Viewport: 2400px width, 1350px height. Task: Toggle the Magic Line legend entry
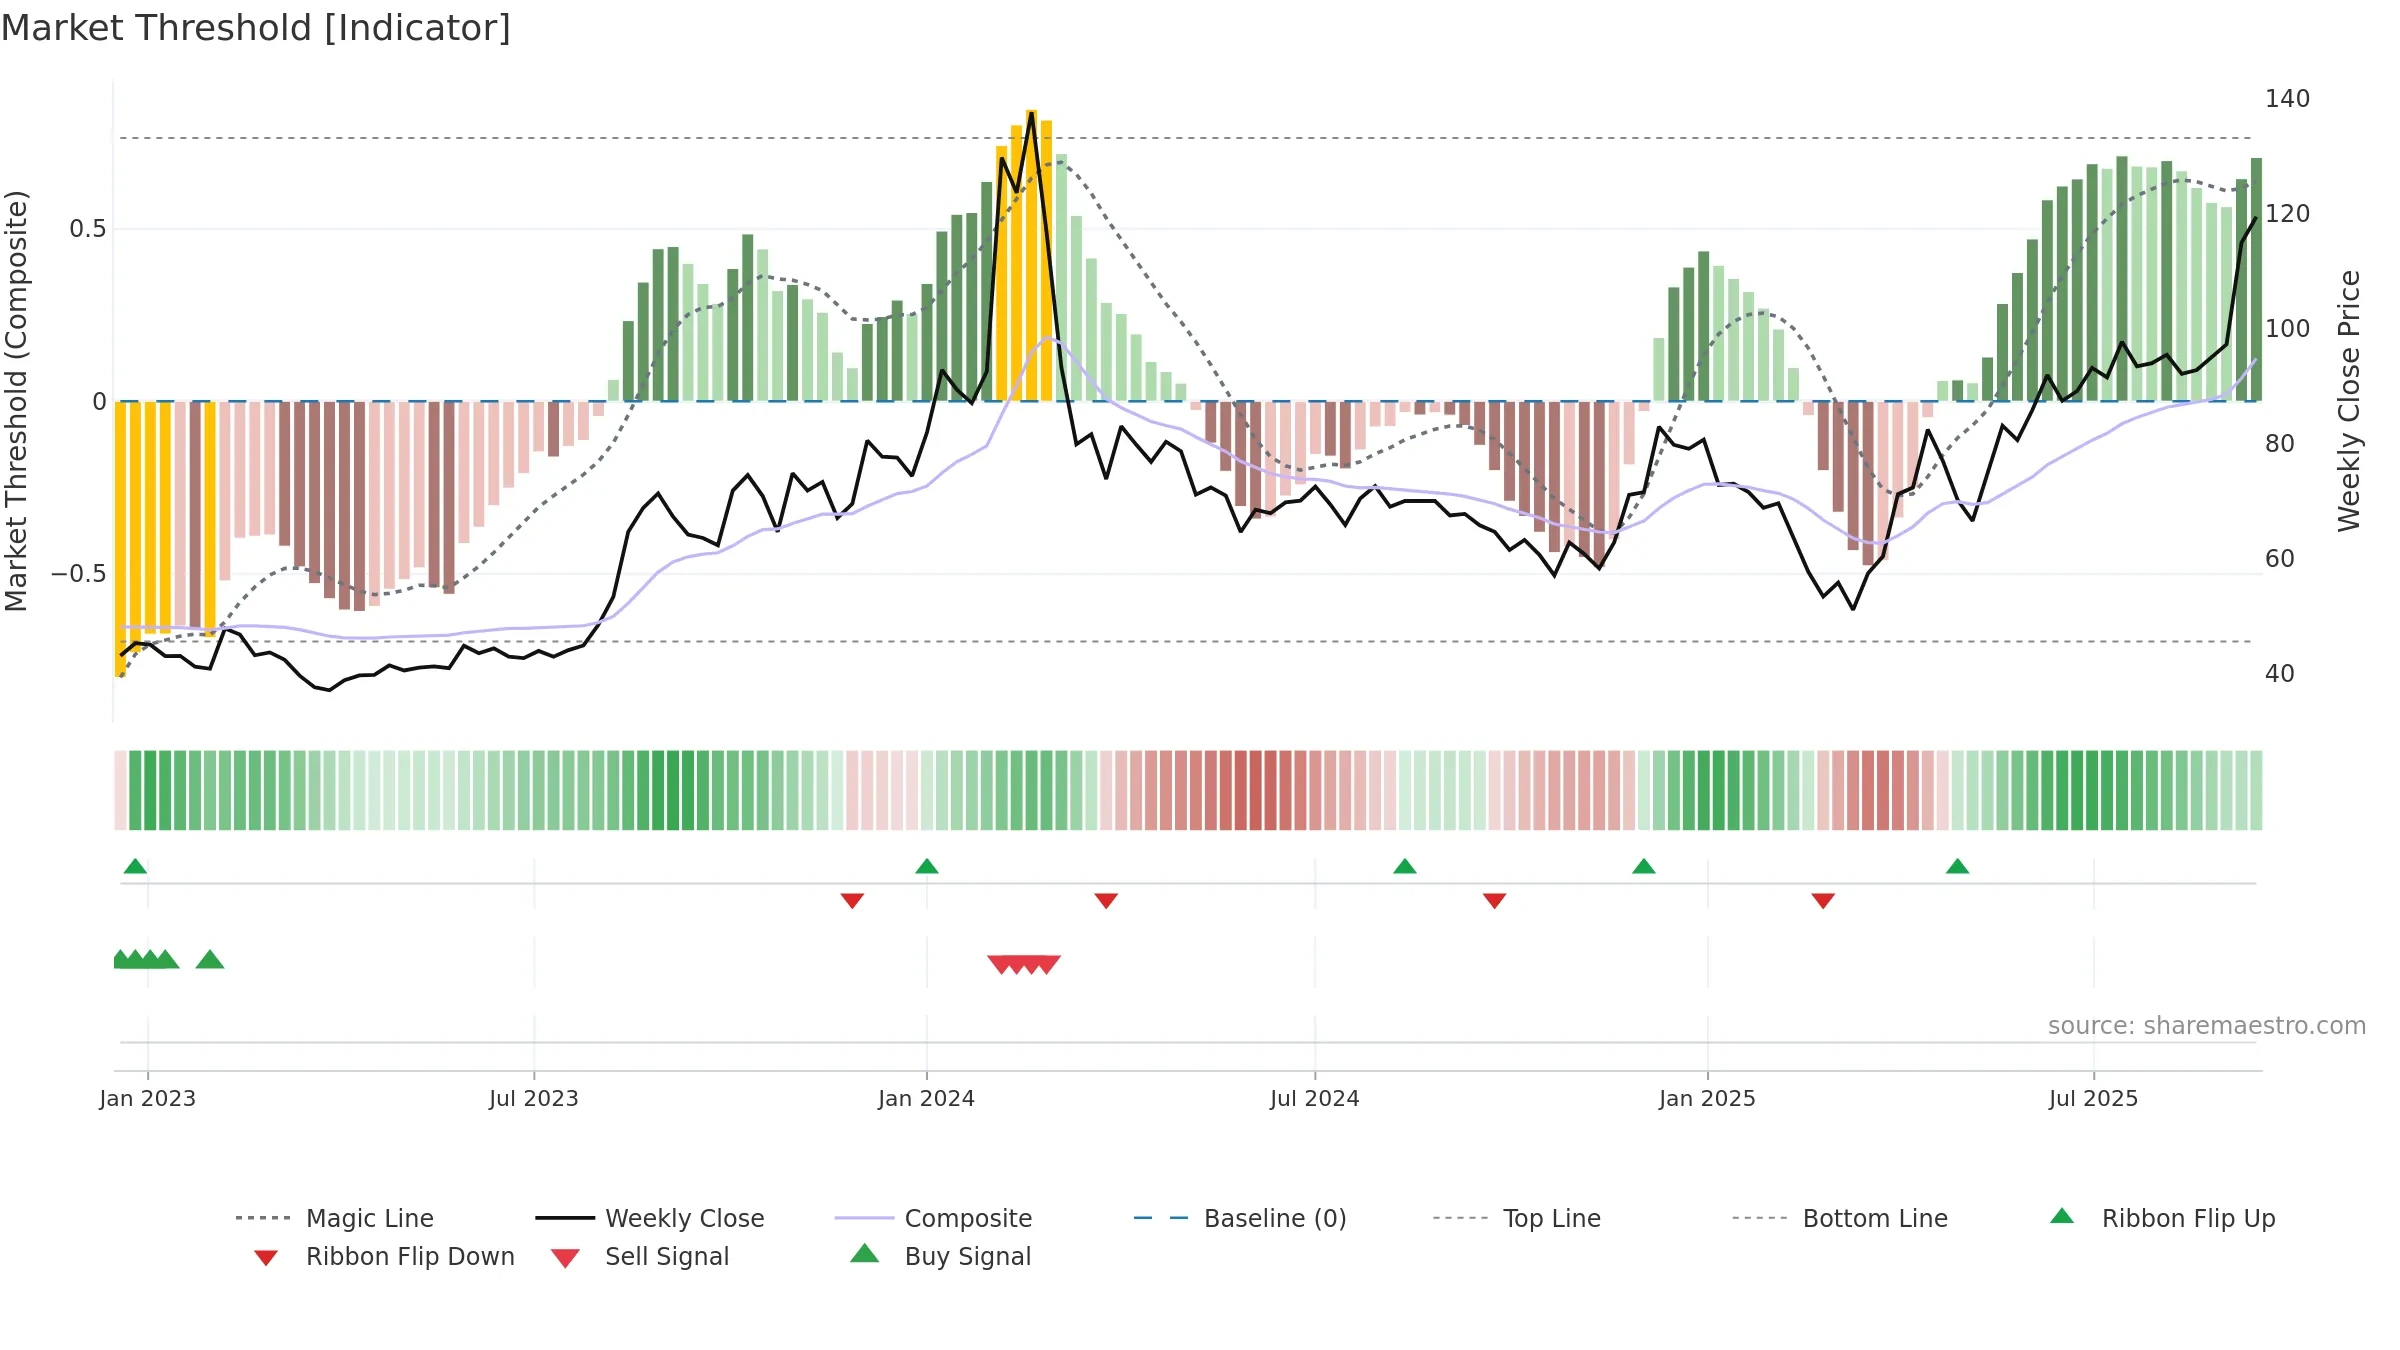pos(335,1218)
